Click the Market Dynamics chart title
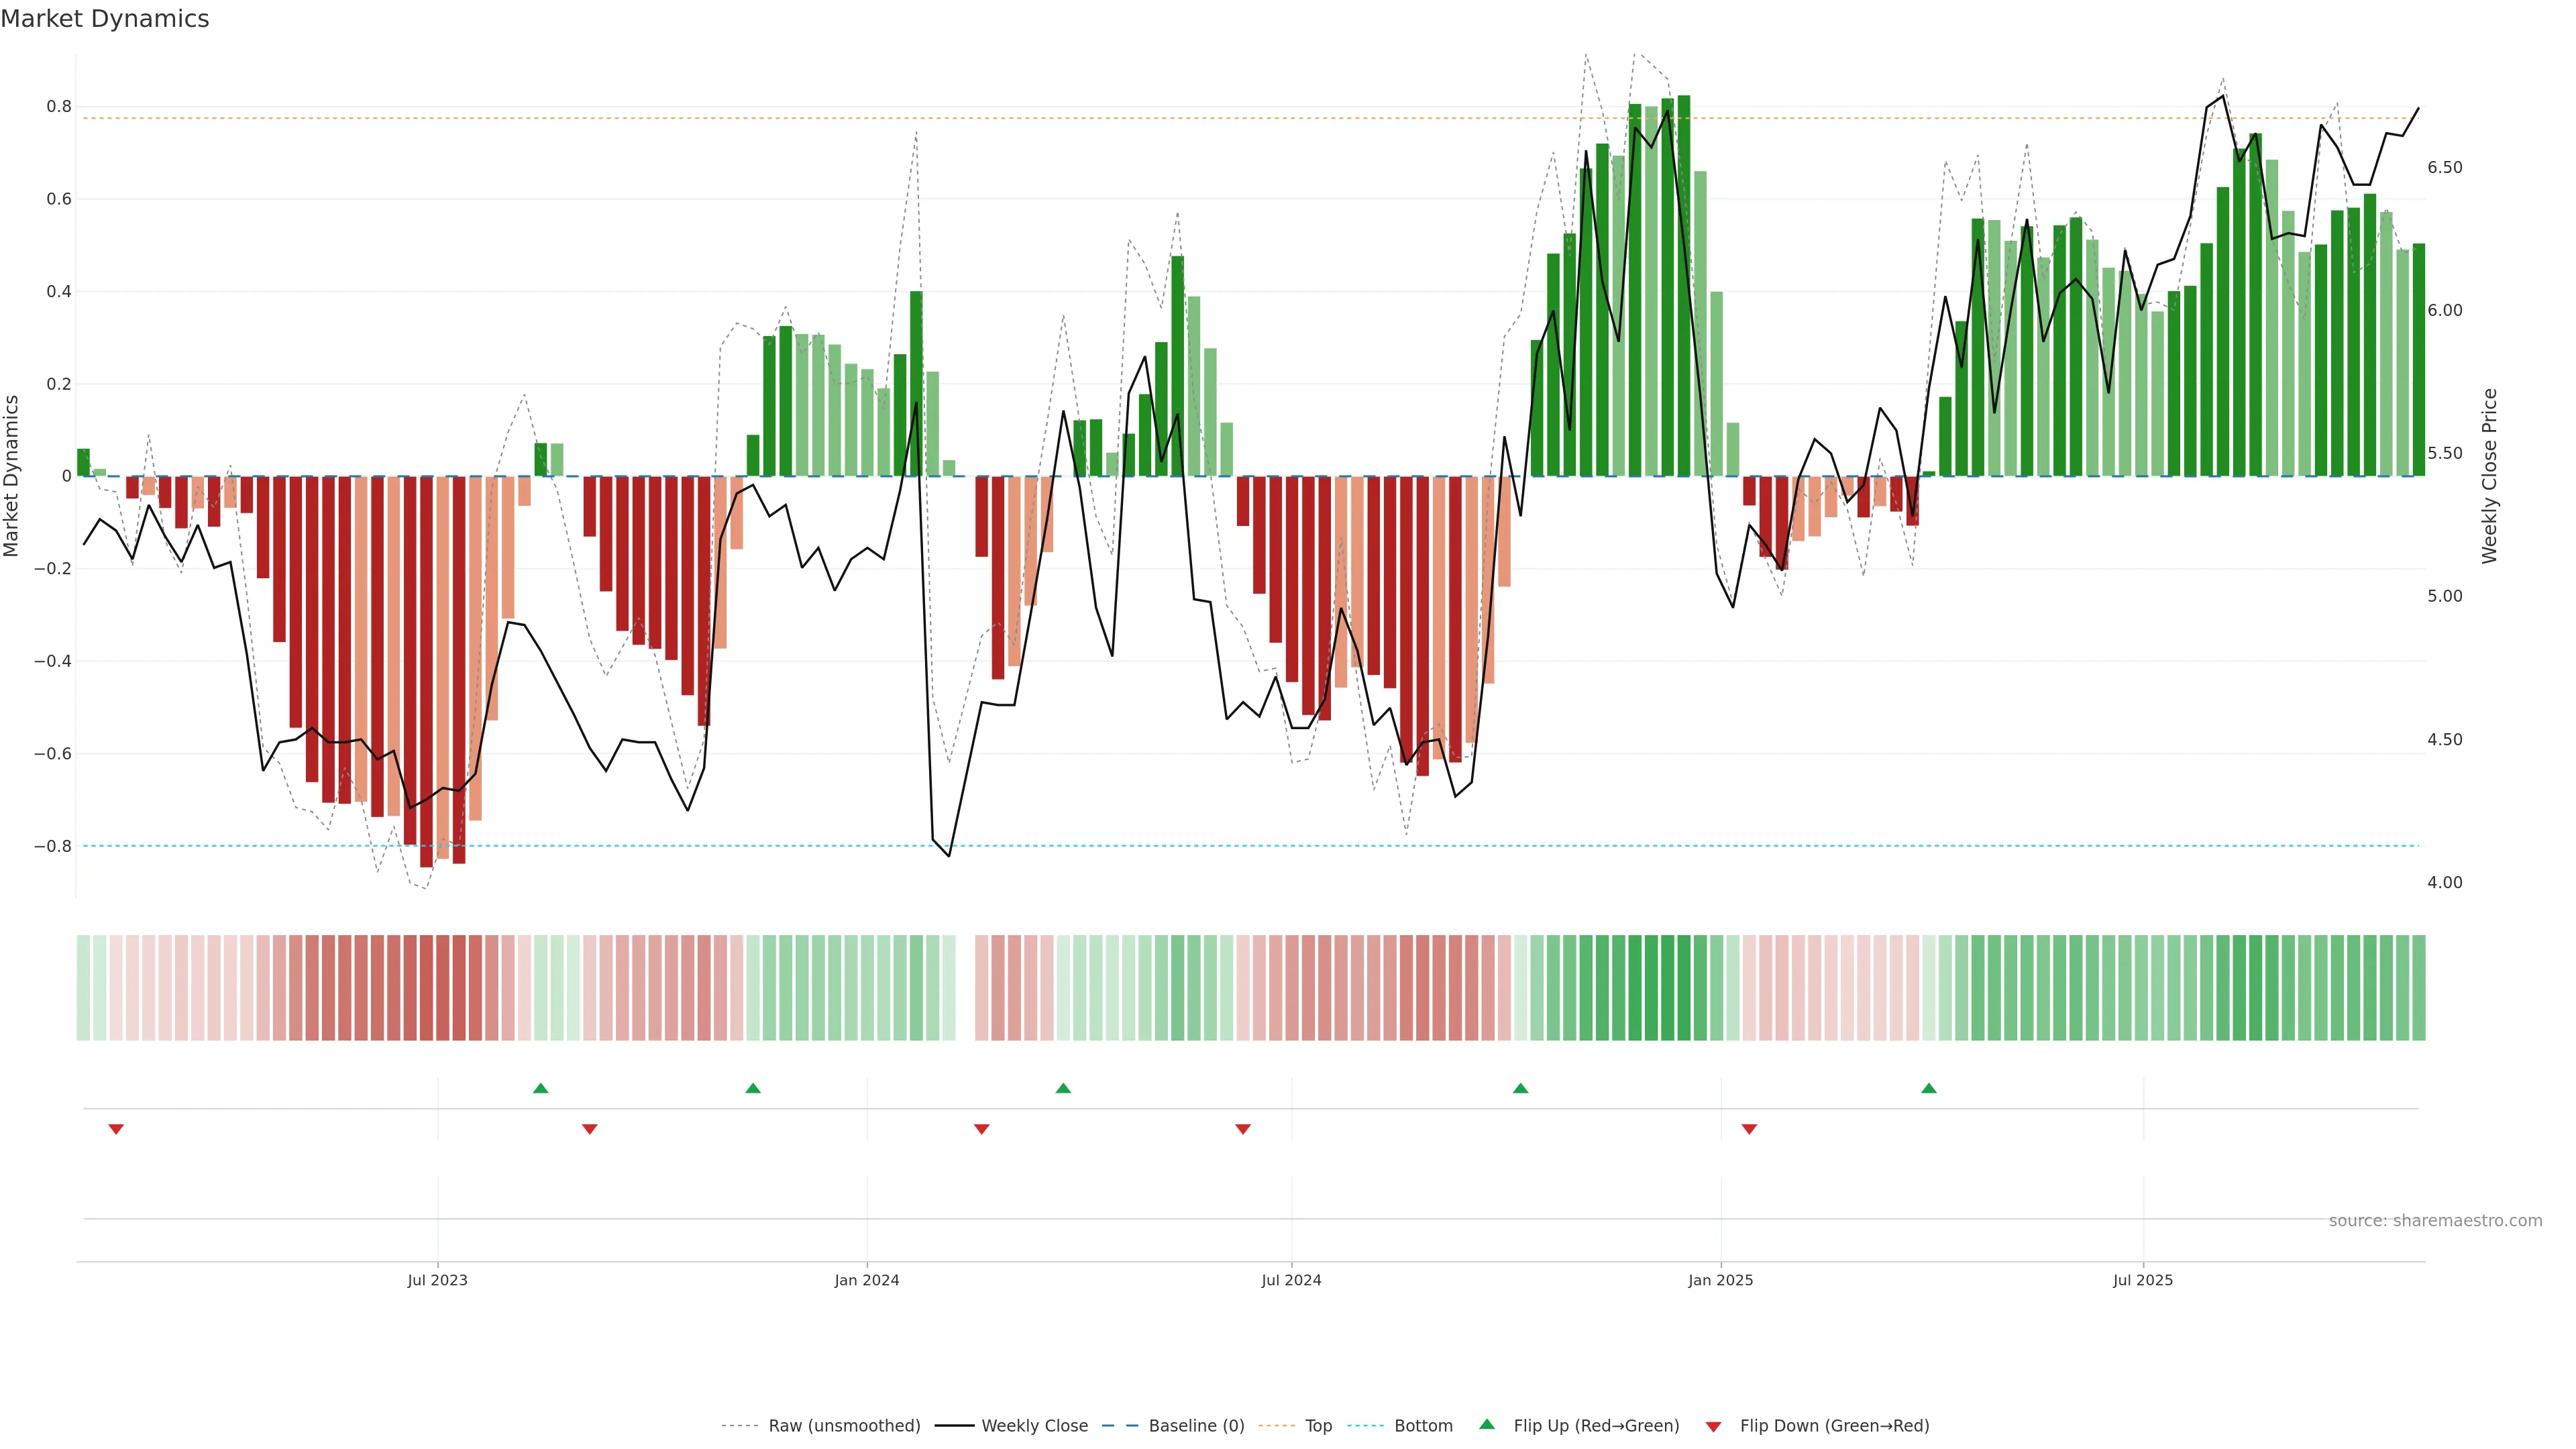 tap(105, 19)
